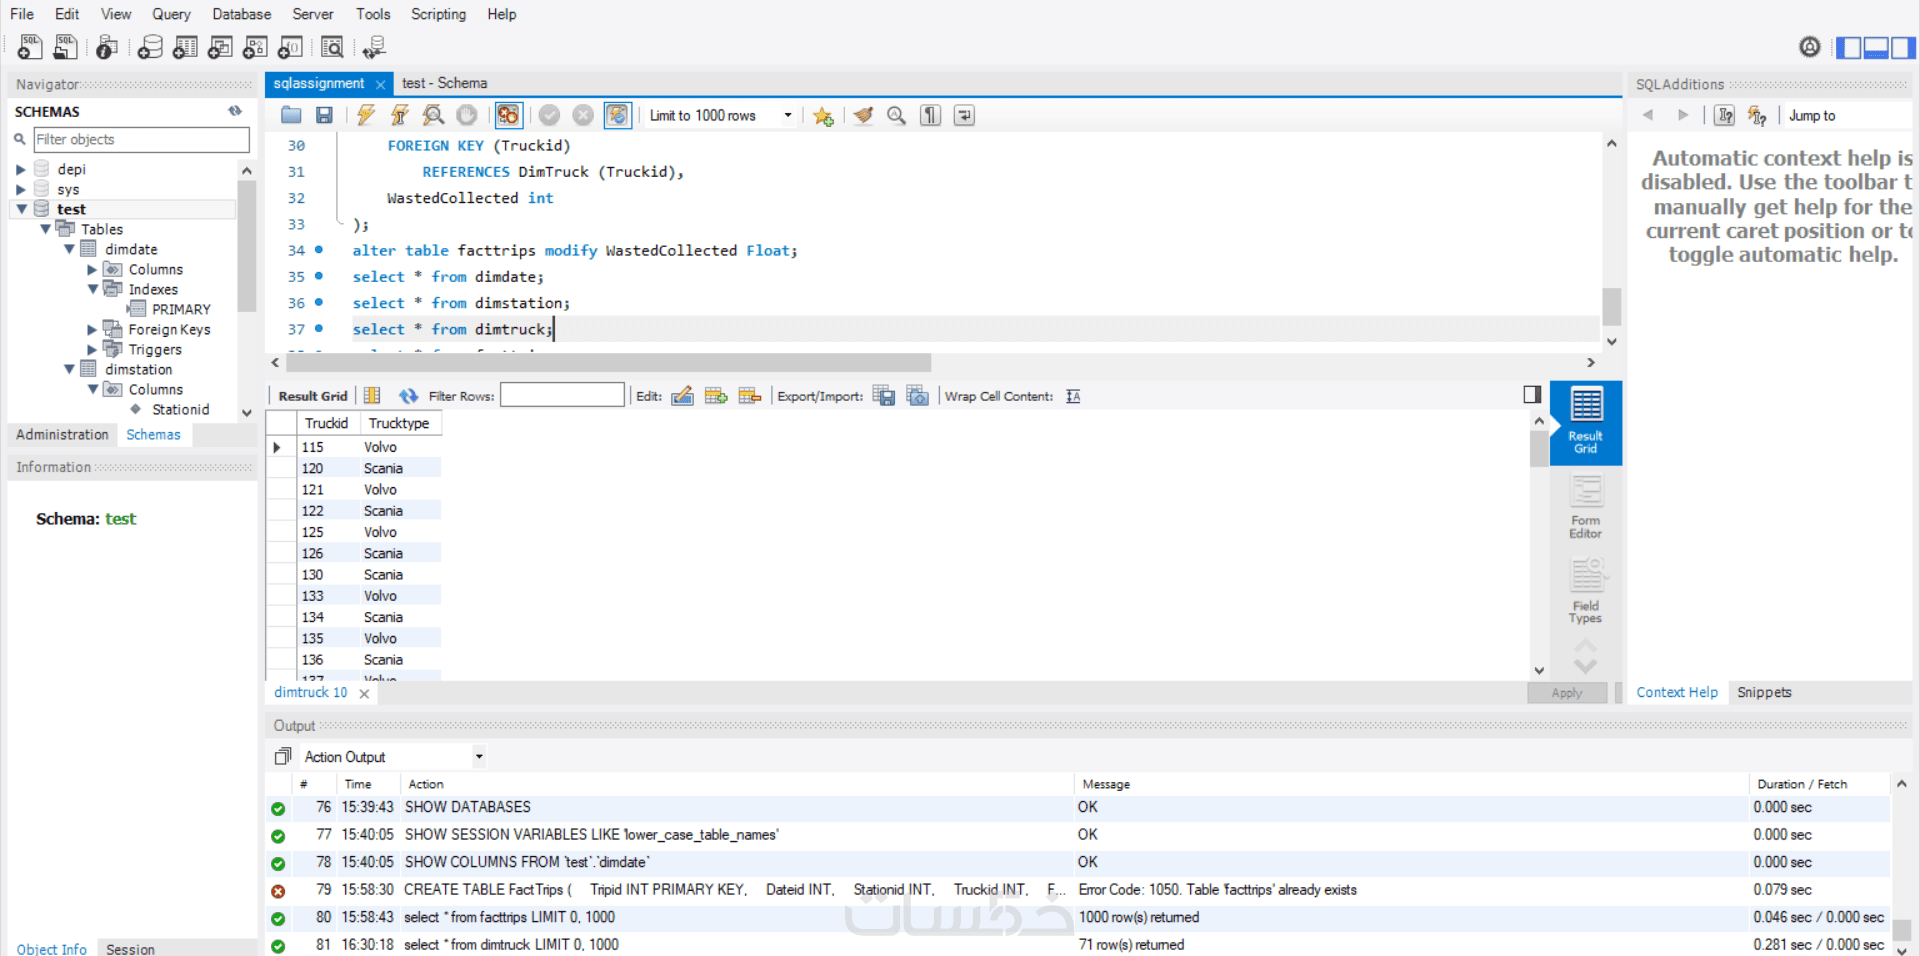1920x956 pixels.
Task: Execute the whole script with lightning bolt
Action: tap(366, 115)
